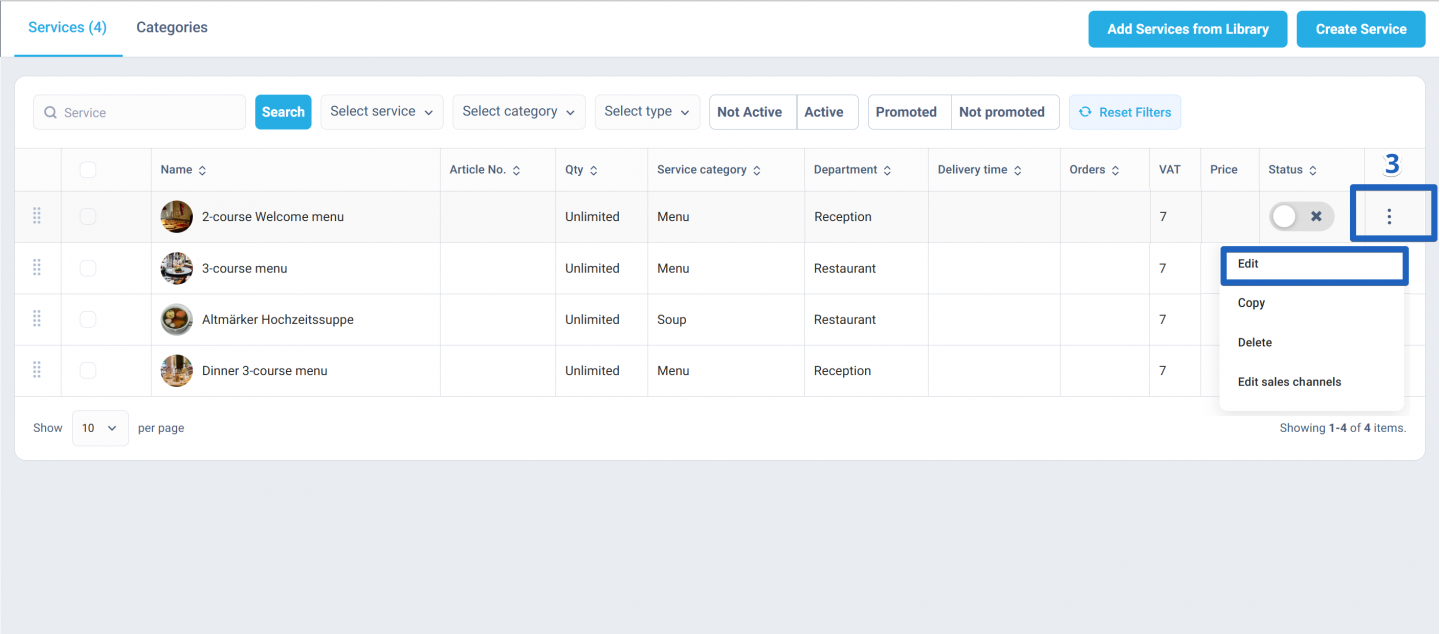Screen dimensions: 1440x634
Task: Sort by Article No. column arrows
Action: coord(516,170)
